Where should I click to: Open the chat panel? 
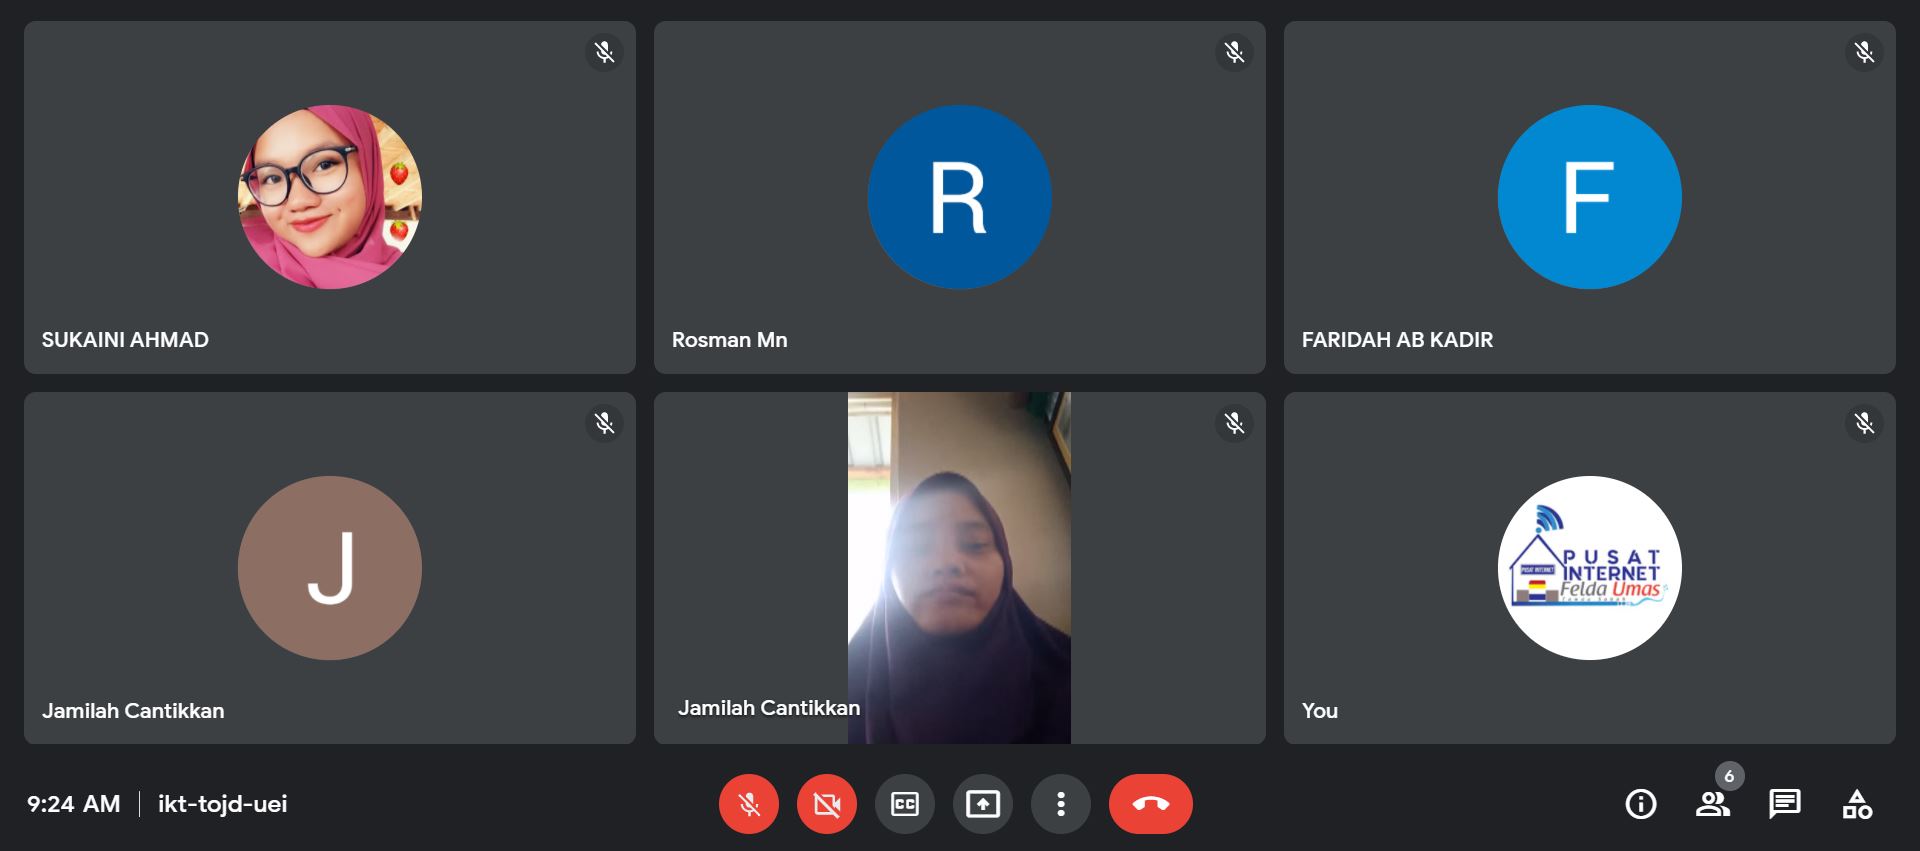[x=1784, y=804]
